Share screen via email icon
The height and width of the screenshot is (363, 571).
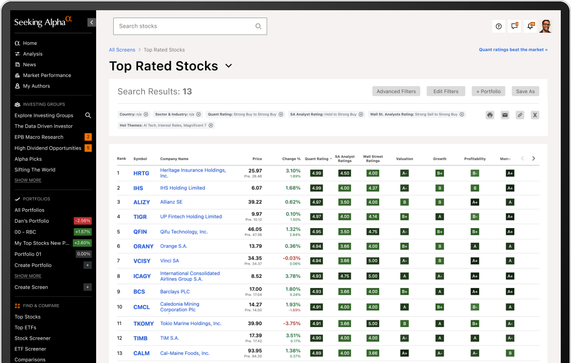pos(505,115)
